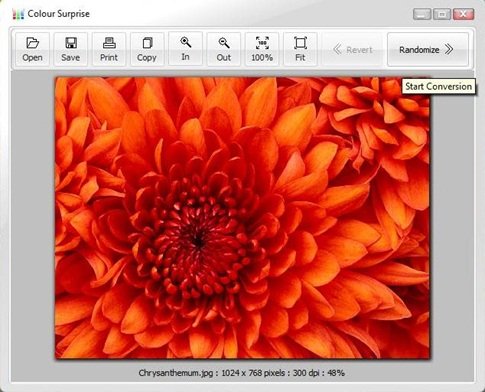This screenshot has width=485, height=392.
Task: Fit image to window
Action: tap(300, 49)
